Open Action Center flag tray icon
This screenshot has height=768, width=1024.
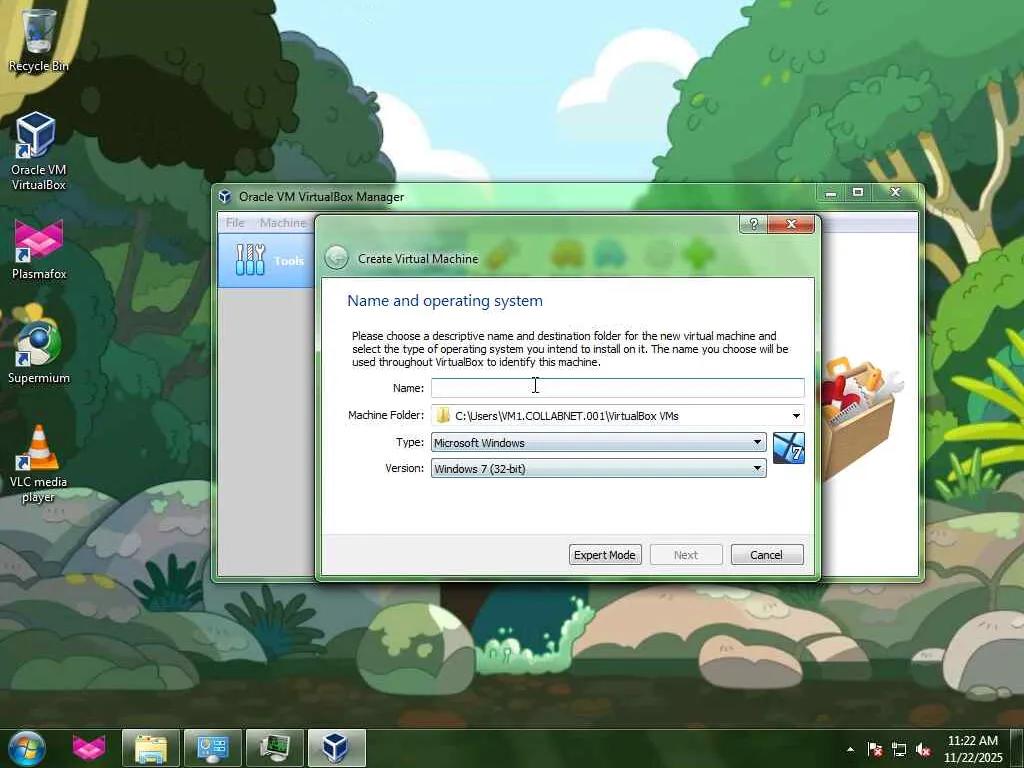[x=874, y=749]
